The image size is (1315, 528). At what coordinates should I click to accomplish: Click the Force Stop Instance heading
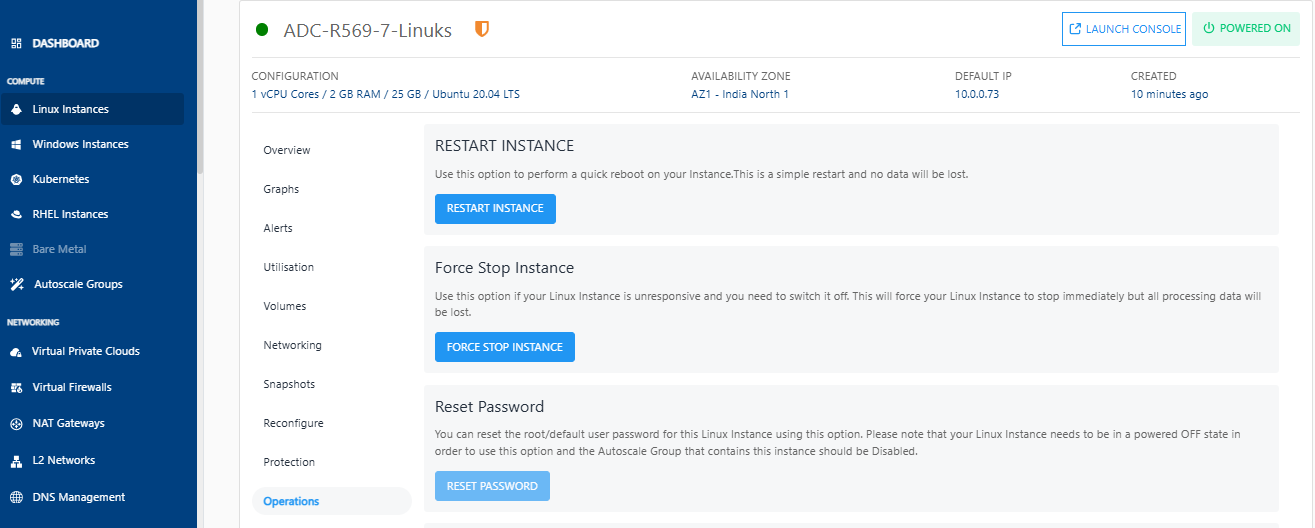tap(504, 268)
